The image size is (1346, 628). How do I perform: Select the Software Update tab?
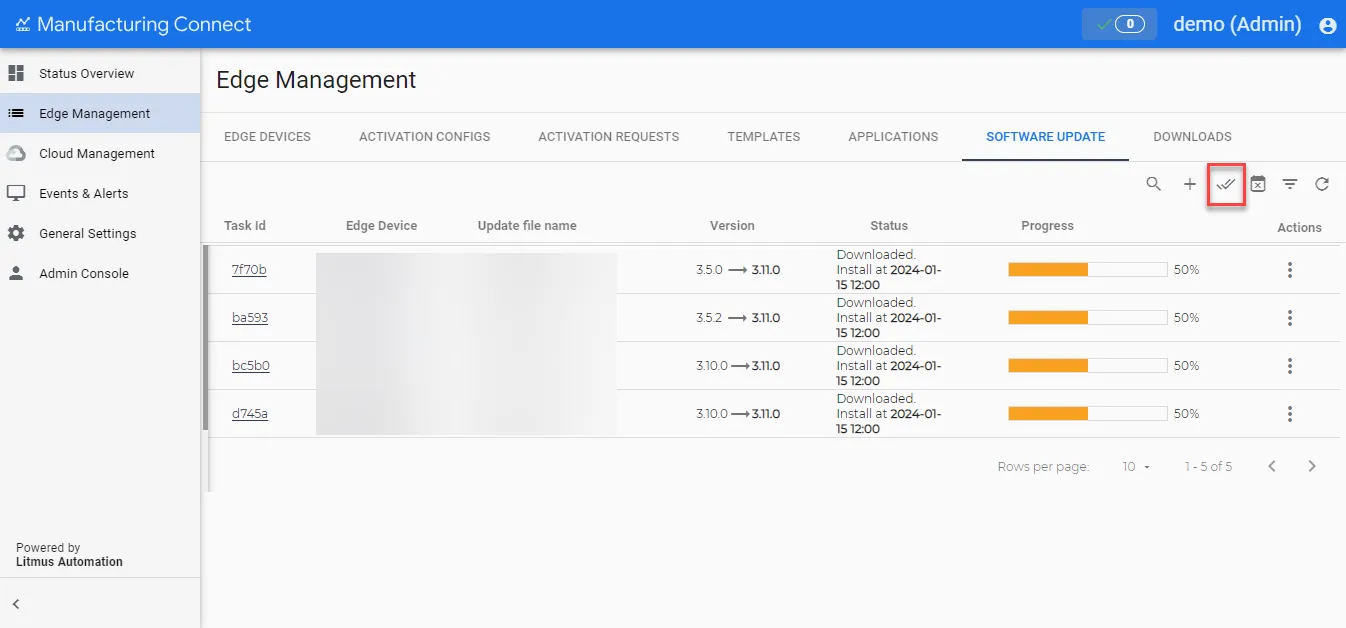coord(1046,137)
